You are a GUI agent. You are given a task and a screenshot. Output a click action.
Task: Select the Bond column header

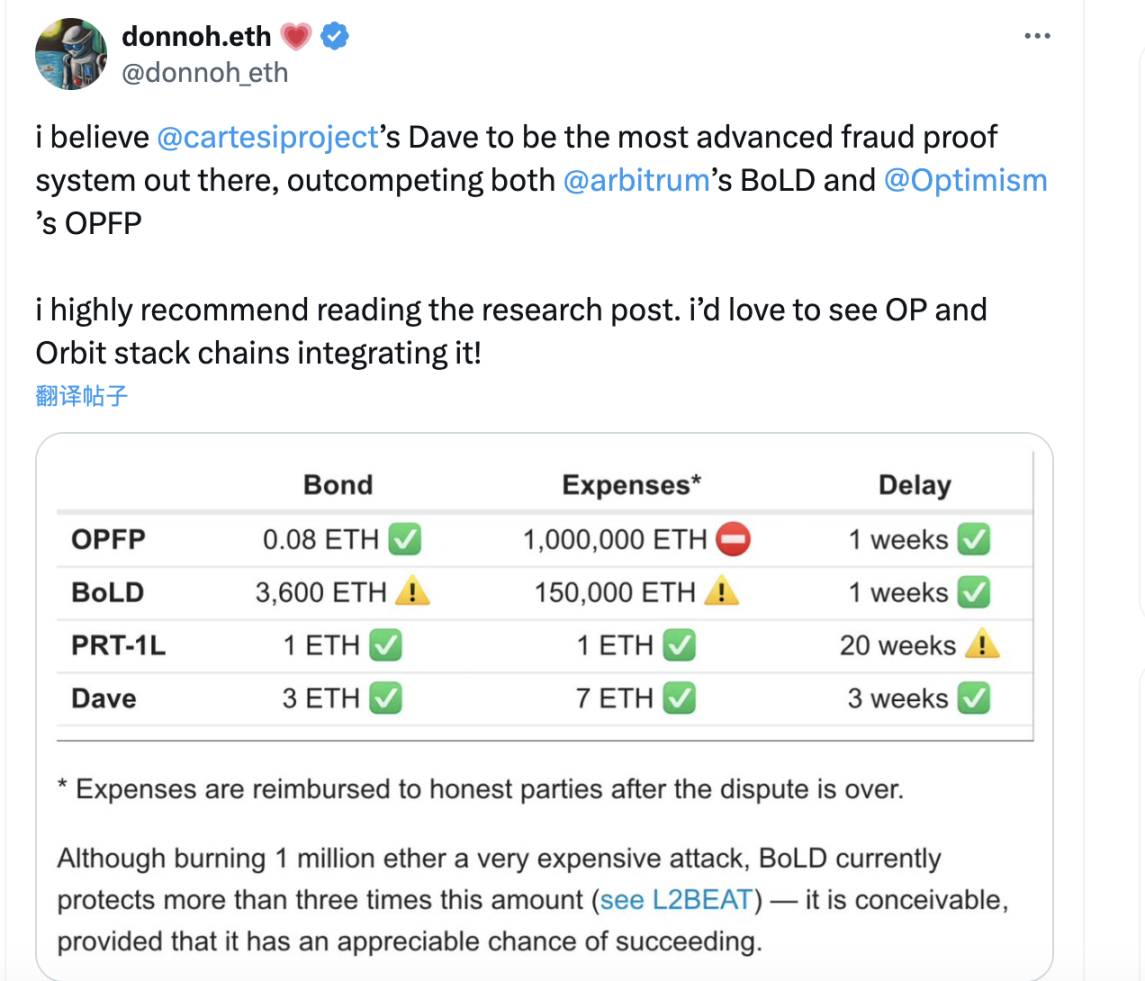338,485
